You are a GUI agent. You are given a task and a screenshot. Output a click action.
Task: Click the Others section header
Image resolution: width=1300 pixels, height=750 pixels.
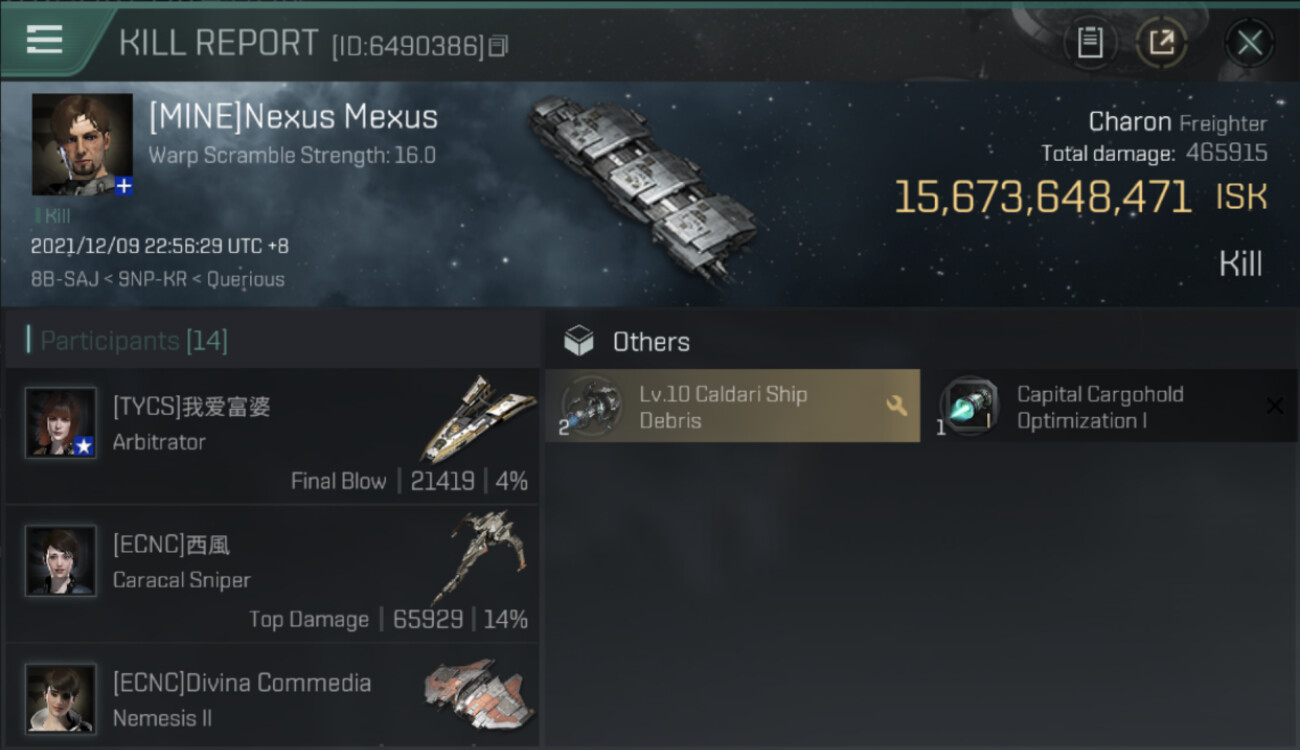coord(651,342)
